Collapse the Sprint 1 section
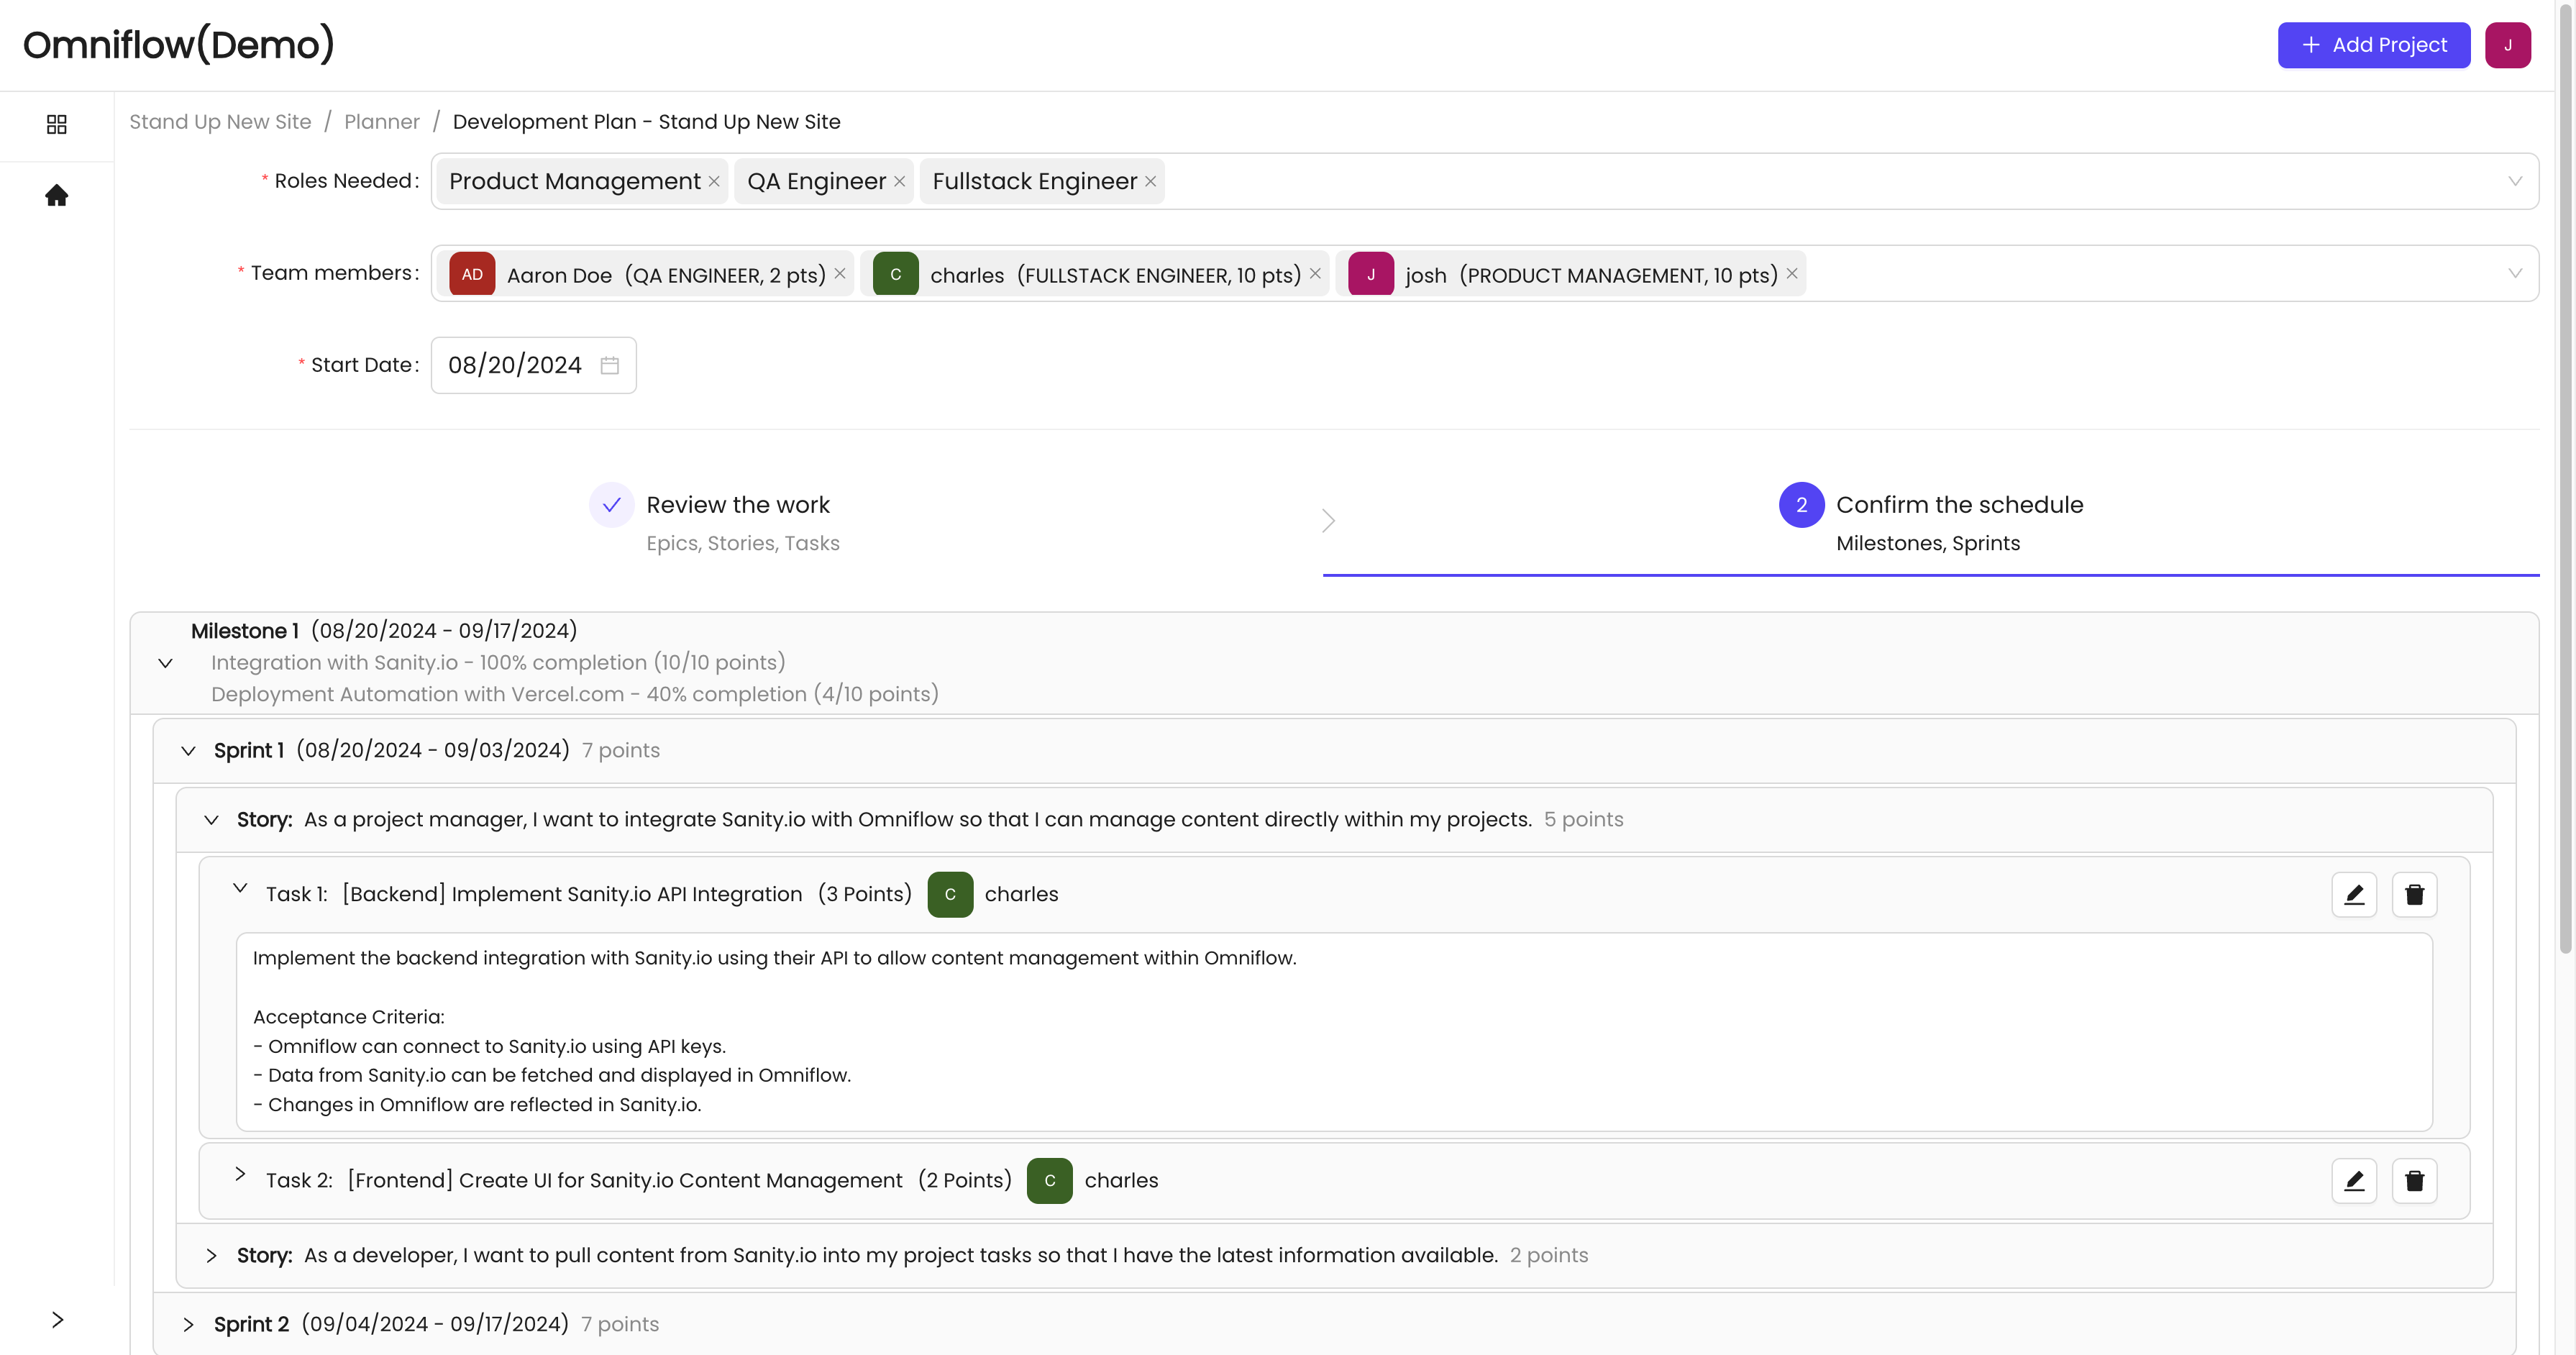Image resolution: width=2576 pixels, height=1355 pixels. (188, 750)
